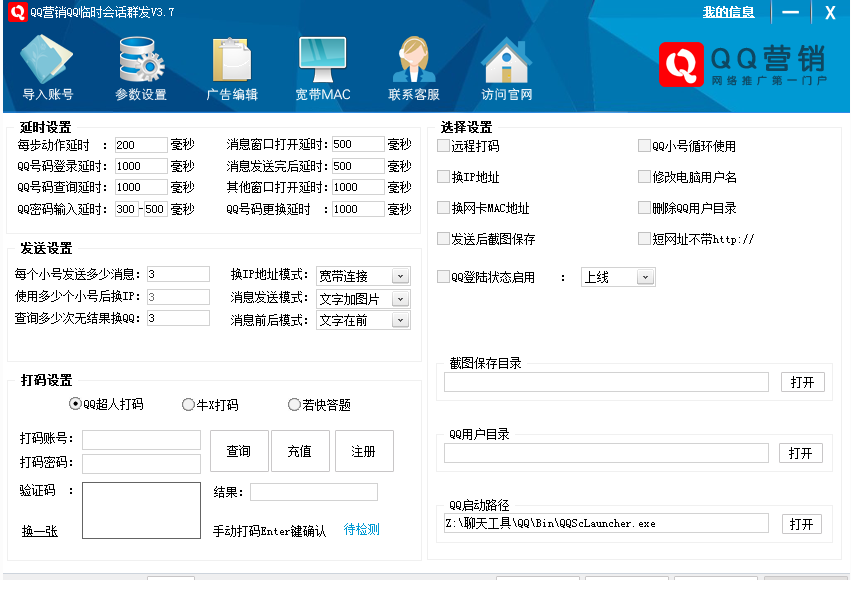Click the 消息发送完后延时 input field
The height and width of the screenshot is (603, 851).
[x=358, y=166]
